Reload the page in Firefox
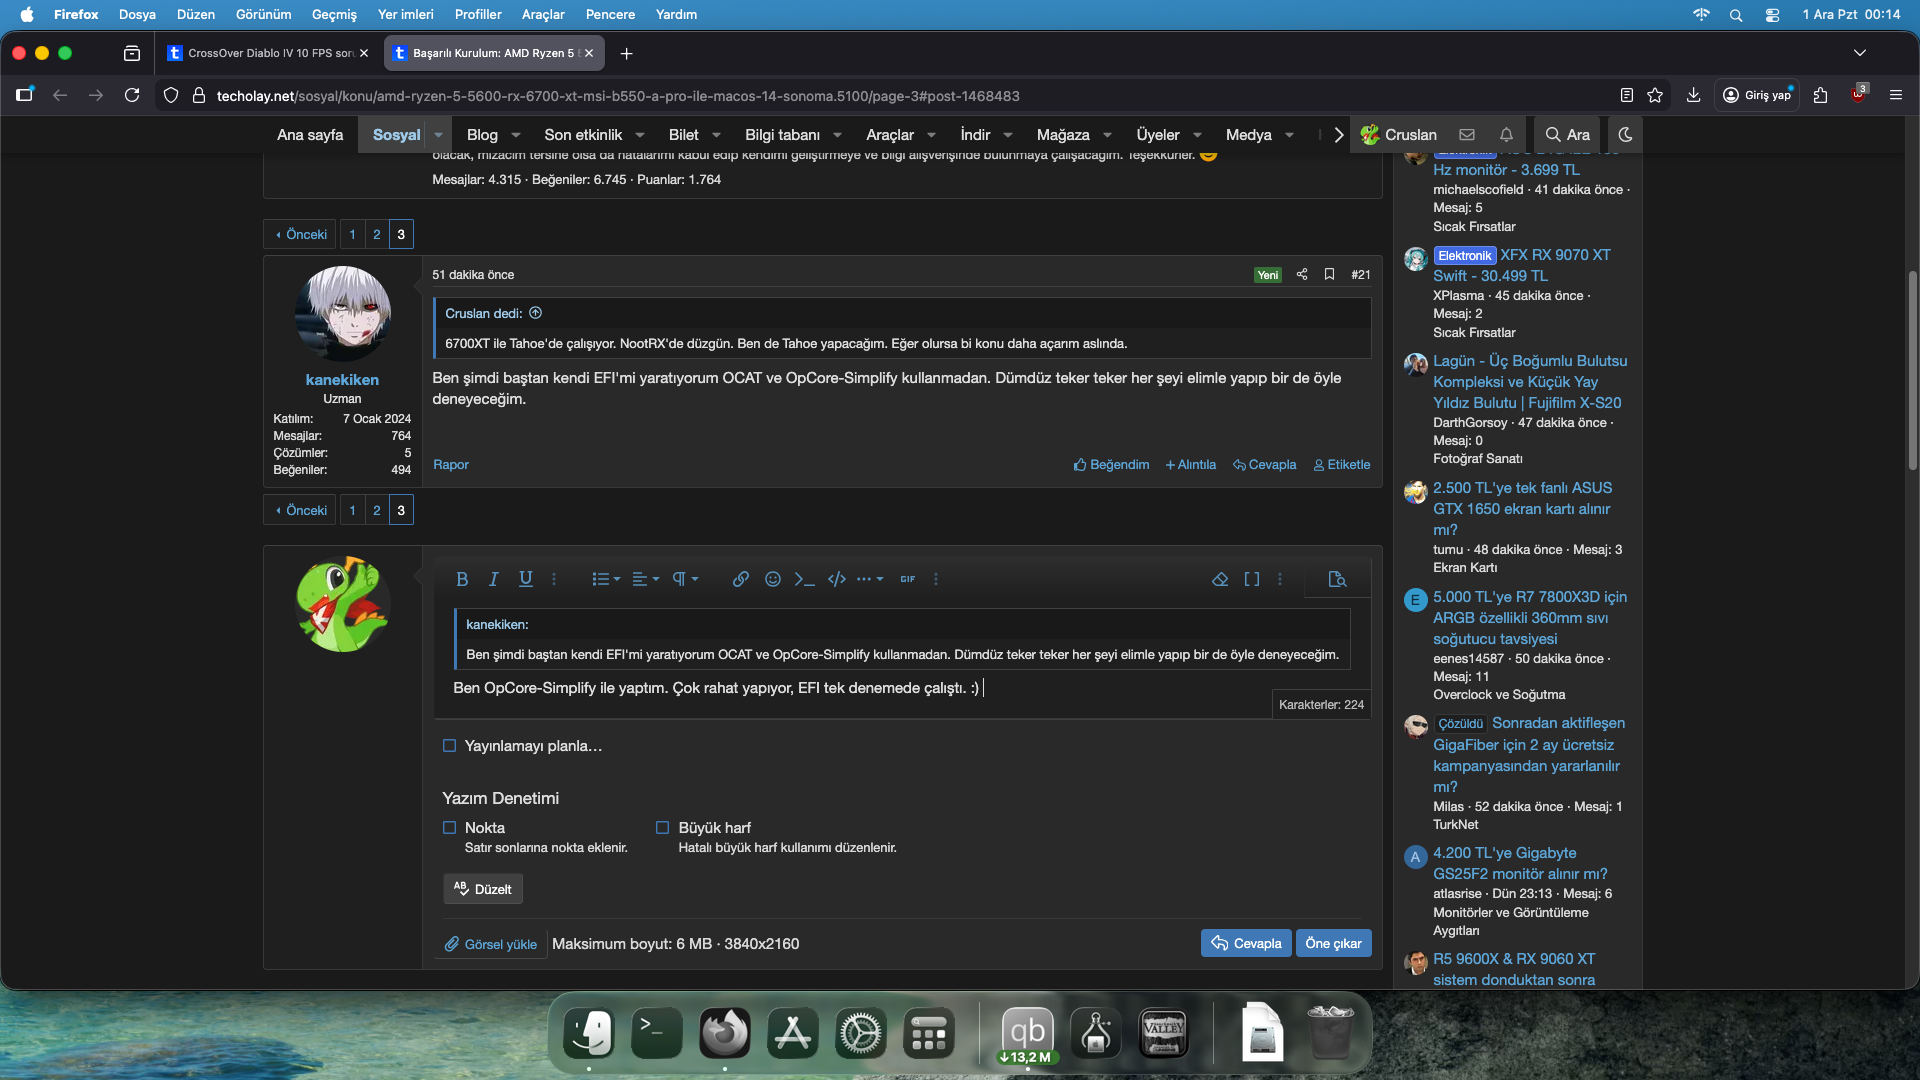The width and height of the screenshot is (1920, 1080). tap(132, 95)
